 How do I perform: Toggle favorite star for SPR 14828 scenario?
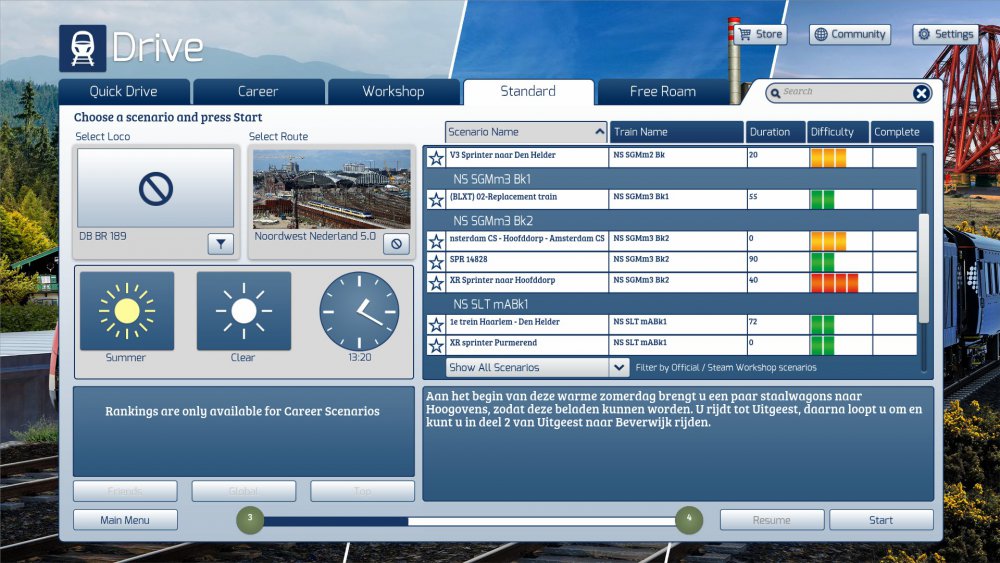point(436,262)
